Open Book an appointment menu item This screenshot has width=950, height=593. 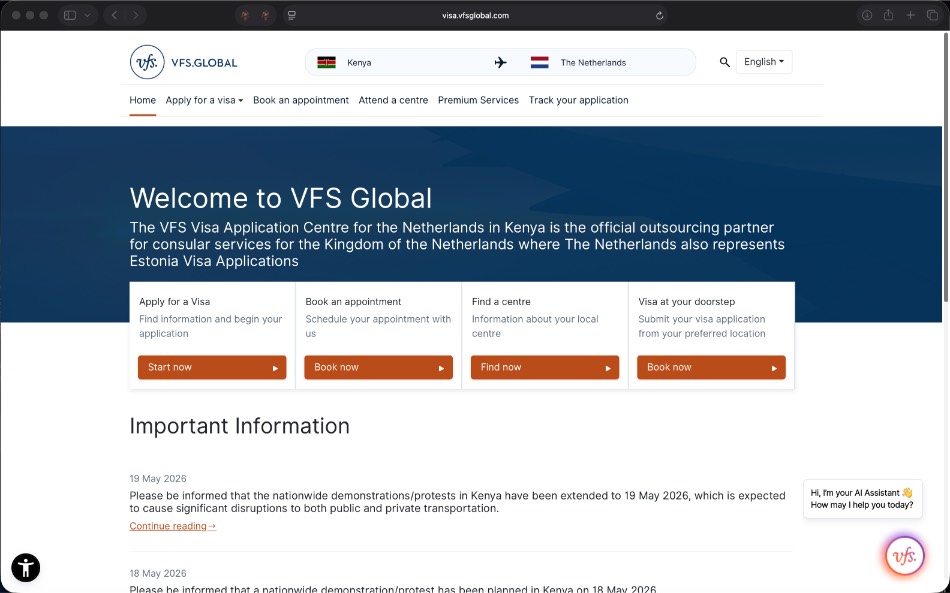301,100
